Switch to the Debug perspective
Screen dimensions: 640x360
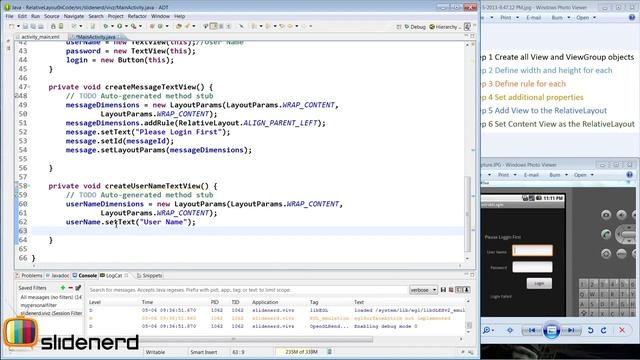point(415,27)
